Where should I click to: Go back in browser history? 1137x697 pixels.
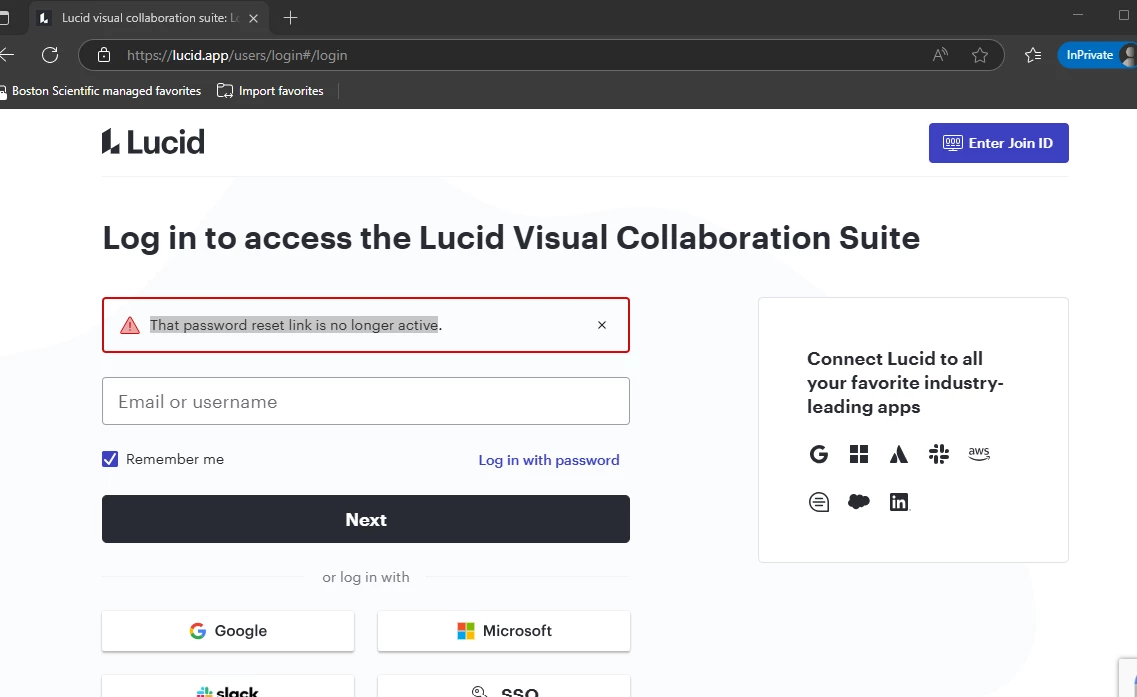click(x=7, y=55)
